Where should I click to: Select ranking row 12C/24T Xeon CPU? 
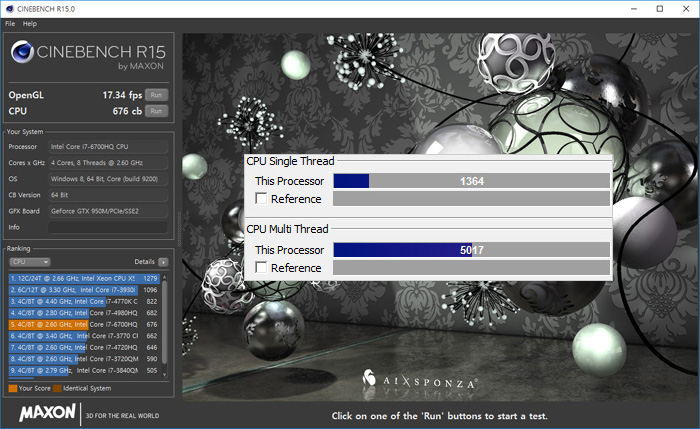(x=84, y=278)
